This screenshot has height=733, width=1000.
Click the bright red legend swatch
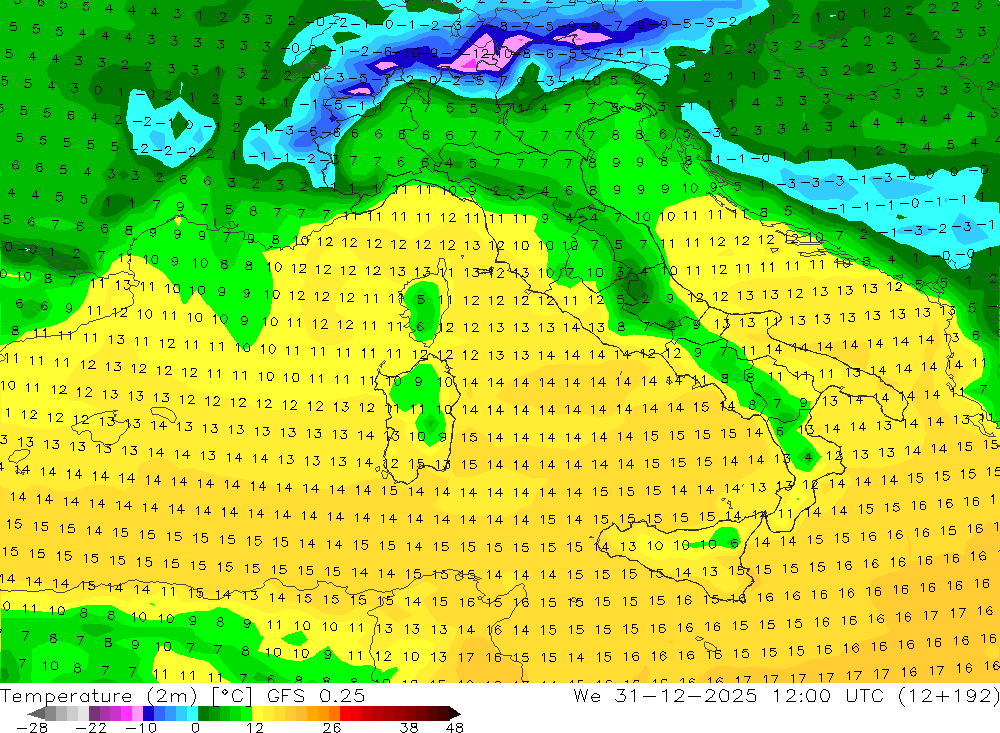coord(345,713)
